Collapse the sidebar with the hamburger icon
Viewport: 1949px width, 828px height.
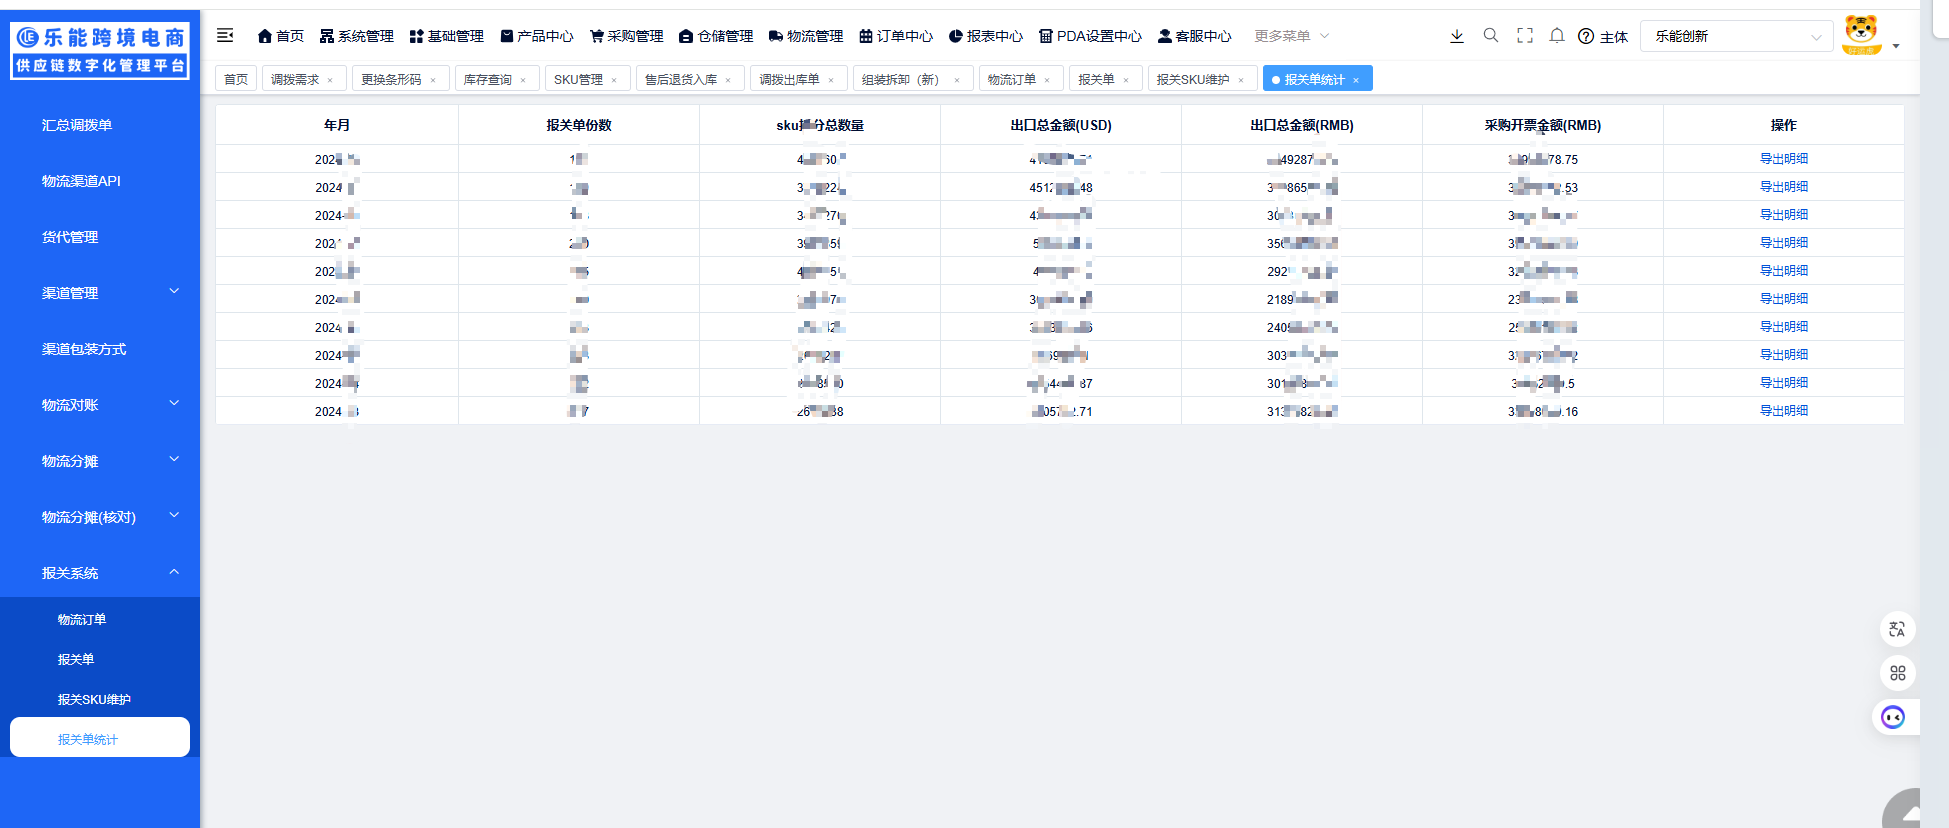coord(225,36)
